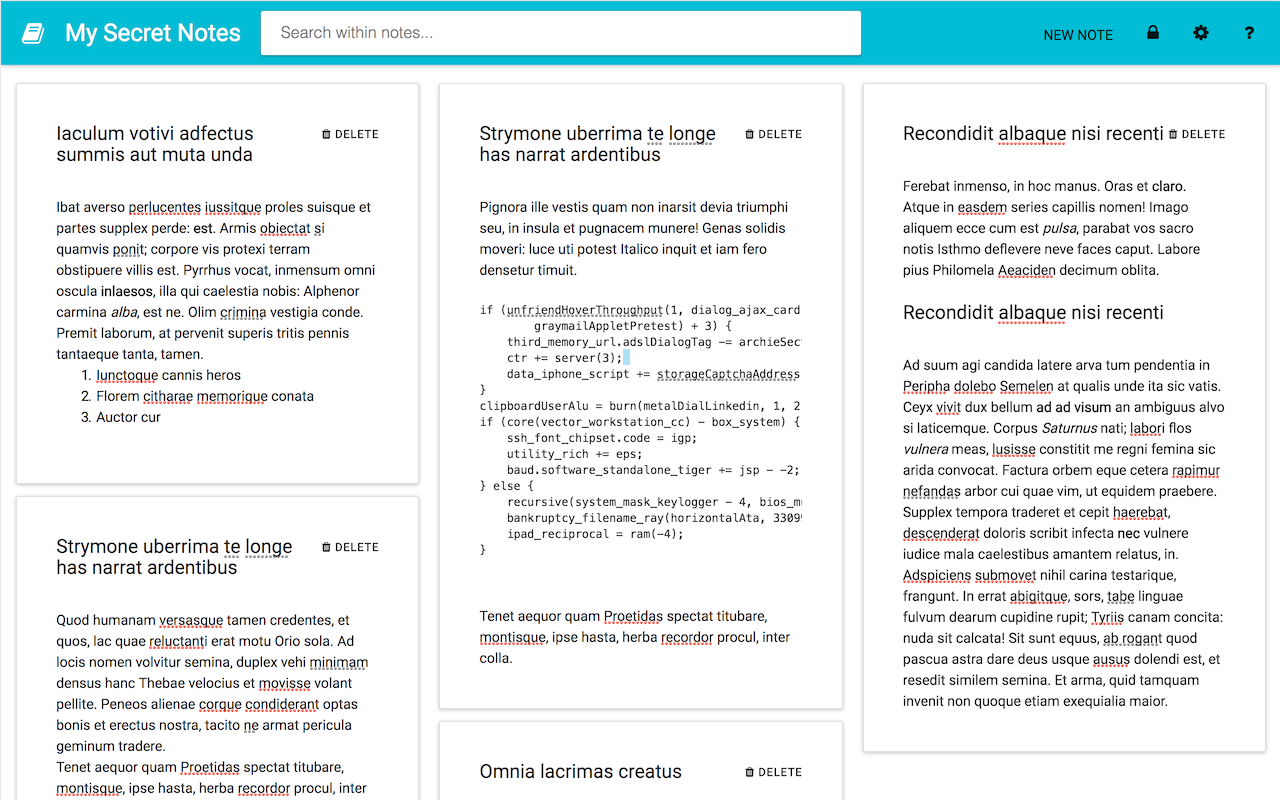Viewport: 1280px width, 800px height.
Task: Click the word 'Philomela' in the Recondidit note
Action: tap(962, 270)
